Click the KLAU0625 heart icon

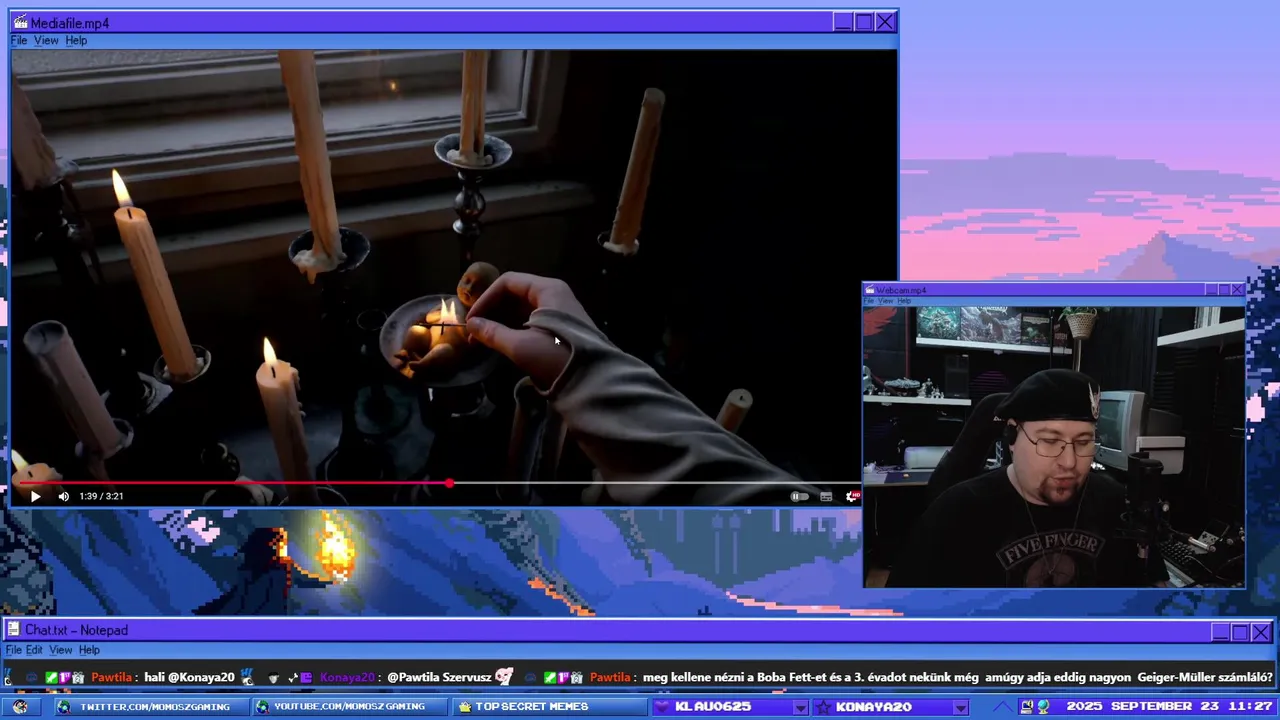(662, 707)
